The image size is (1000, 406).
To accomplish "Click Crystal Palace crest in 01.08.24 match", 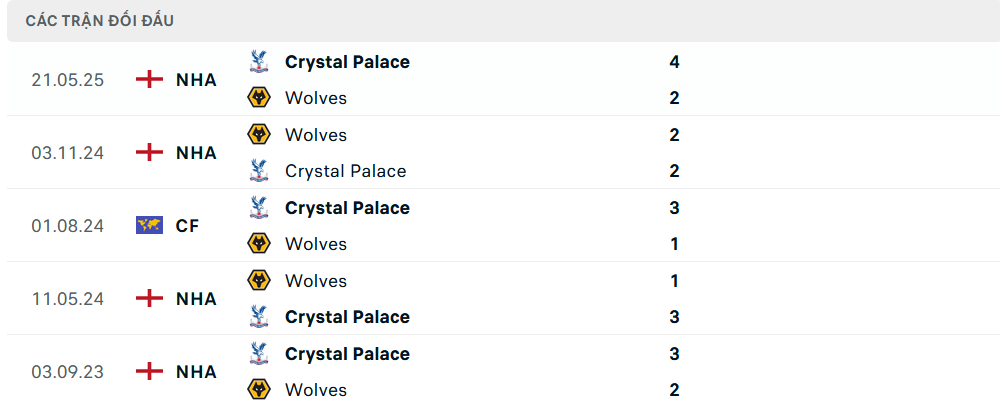I will [259, 208].
